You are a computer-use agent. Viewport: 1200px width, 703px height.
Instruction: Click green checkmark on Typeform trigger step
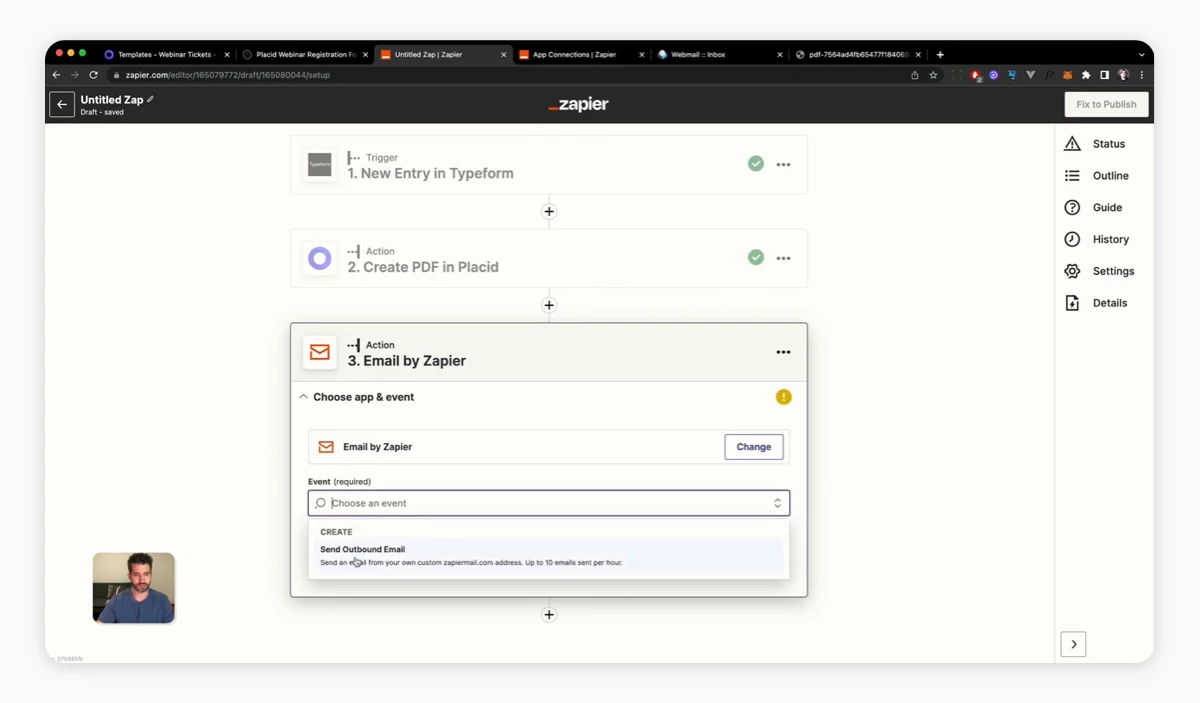(x=756, y=164)
